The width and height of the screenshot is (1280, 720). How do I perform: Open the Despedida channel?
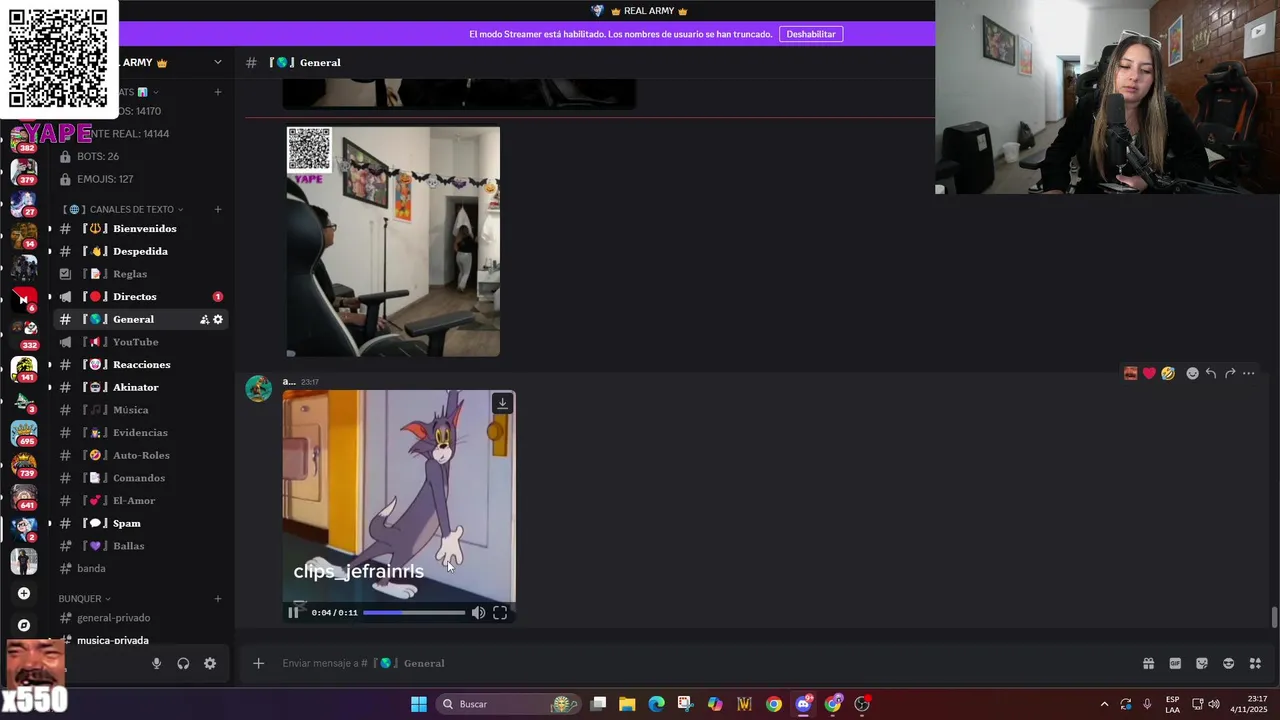[140, 251]
